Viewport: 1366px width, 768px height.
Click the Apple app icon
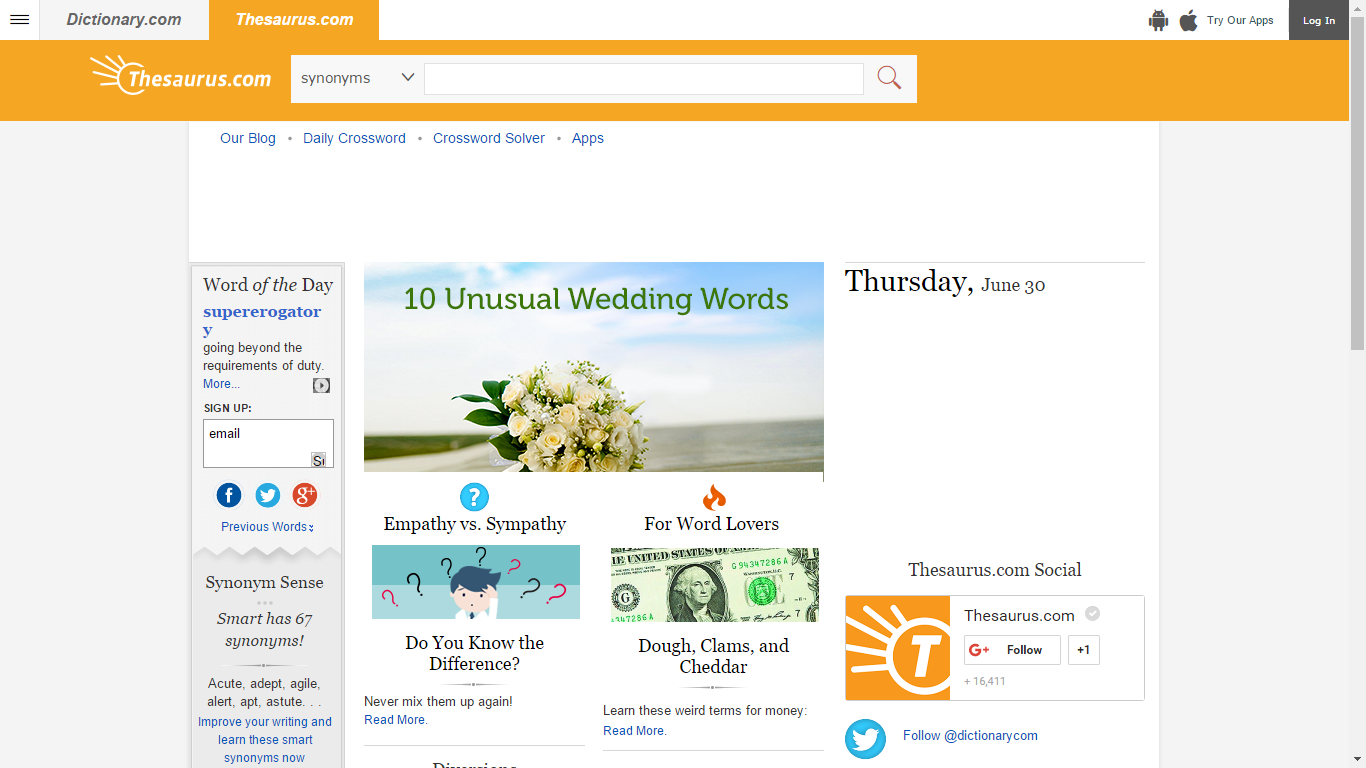[1188, 19]
